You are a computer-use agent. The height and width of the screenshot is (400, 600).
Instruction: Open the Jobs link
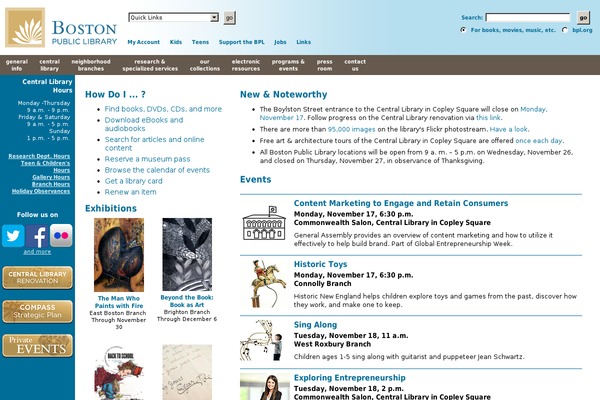(x=280, y=42)
